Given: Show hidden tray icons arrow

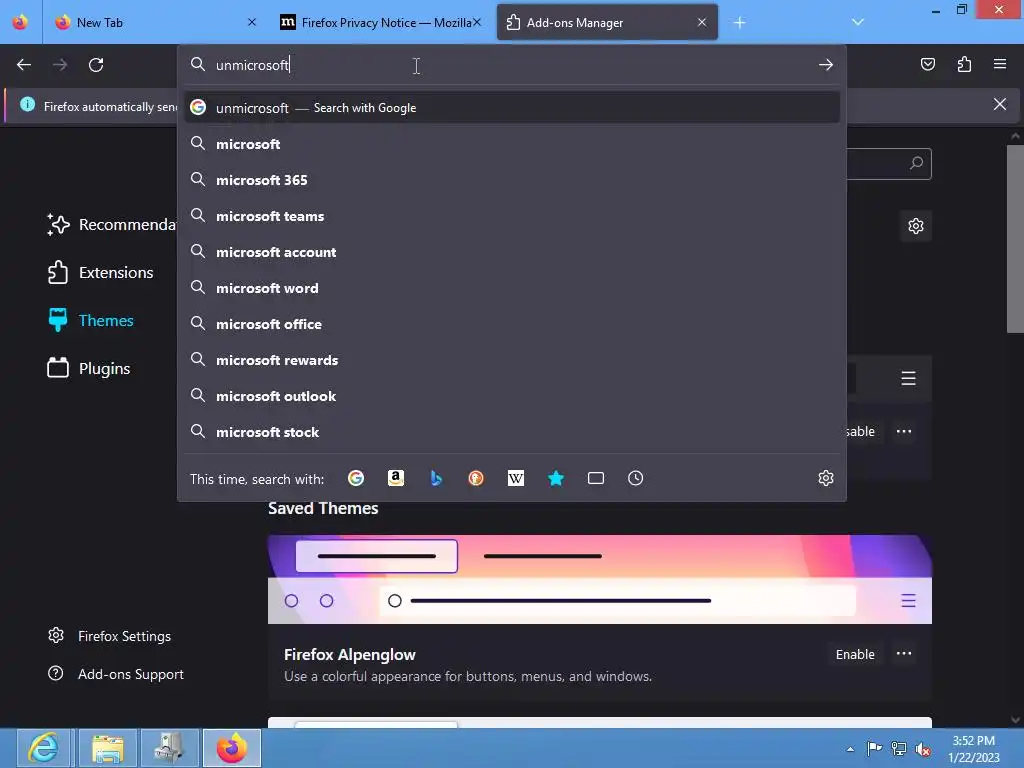Looking at the screenshot, I should click(x=850, y=749).
